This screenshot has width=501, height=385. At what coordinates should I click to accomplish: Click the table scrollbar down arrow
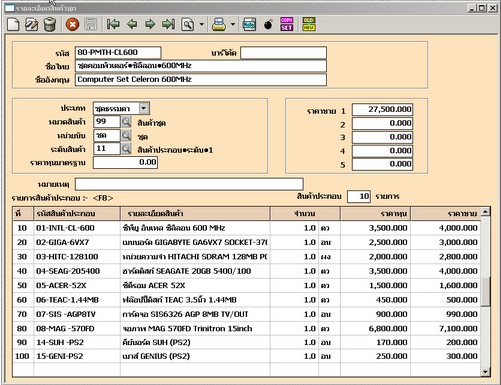(485, 372)
